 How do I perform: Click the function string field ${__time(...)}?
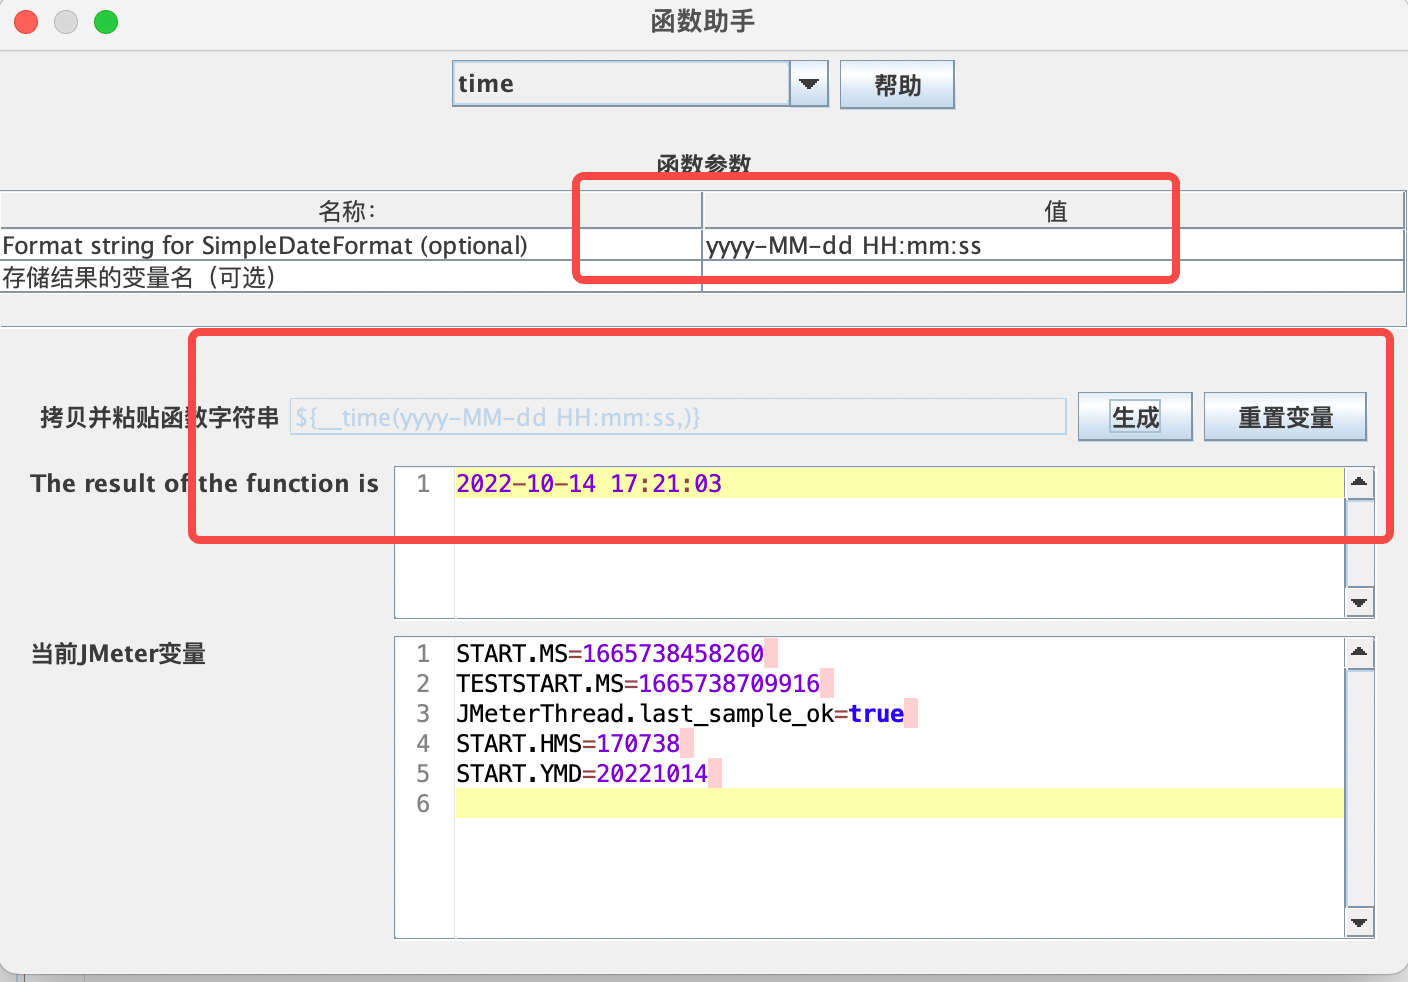pos(678,417)
